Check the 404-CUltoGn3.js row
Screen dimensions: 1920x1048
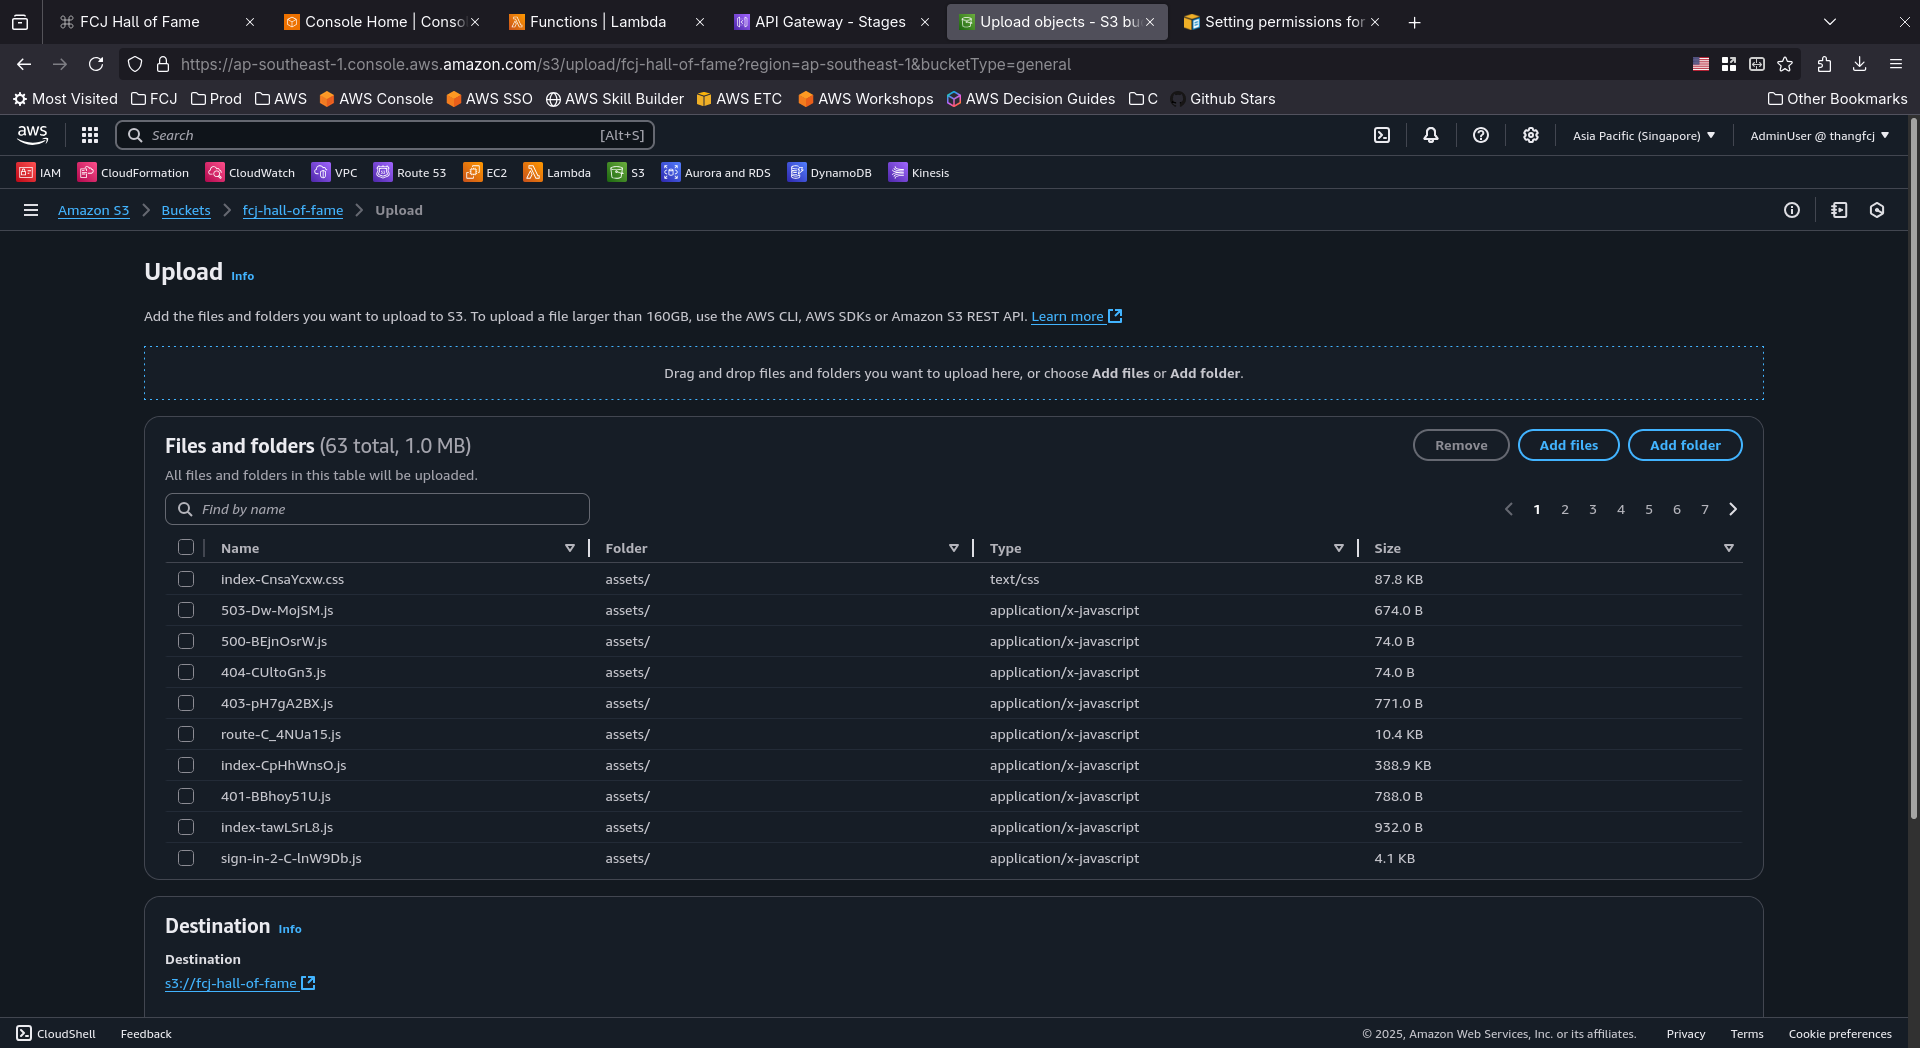tap(186, 672)
